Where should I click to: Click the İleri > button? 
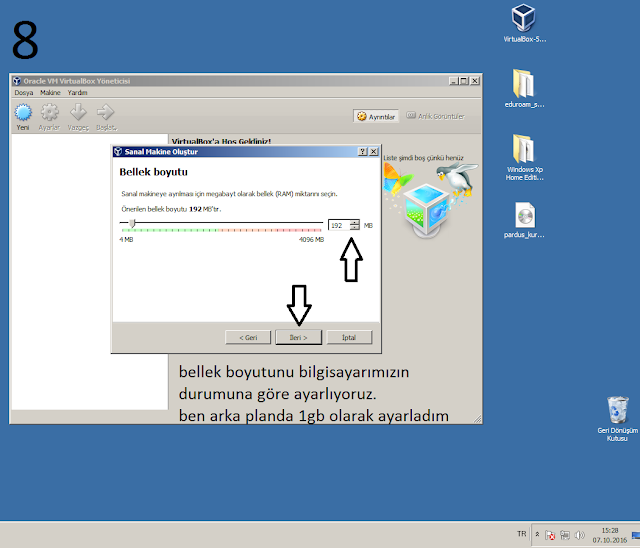tap(298, 337)
